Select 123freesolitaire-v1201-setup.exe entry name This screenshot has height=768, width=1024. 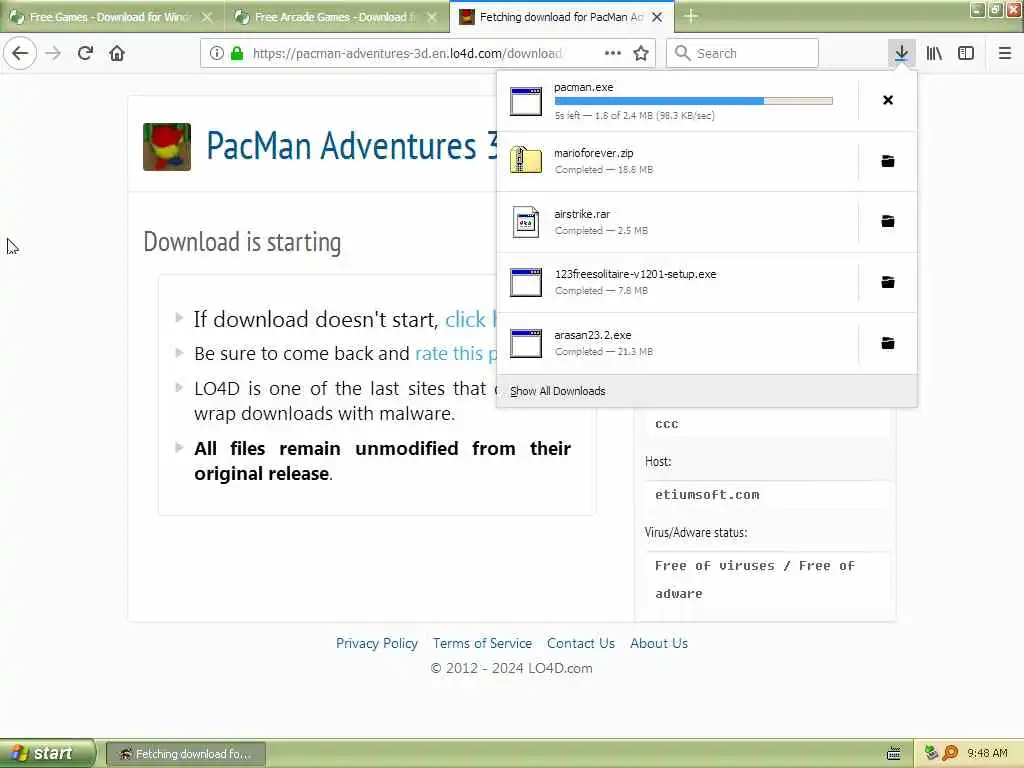pyautogui.click(x=635, y=274)
